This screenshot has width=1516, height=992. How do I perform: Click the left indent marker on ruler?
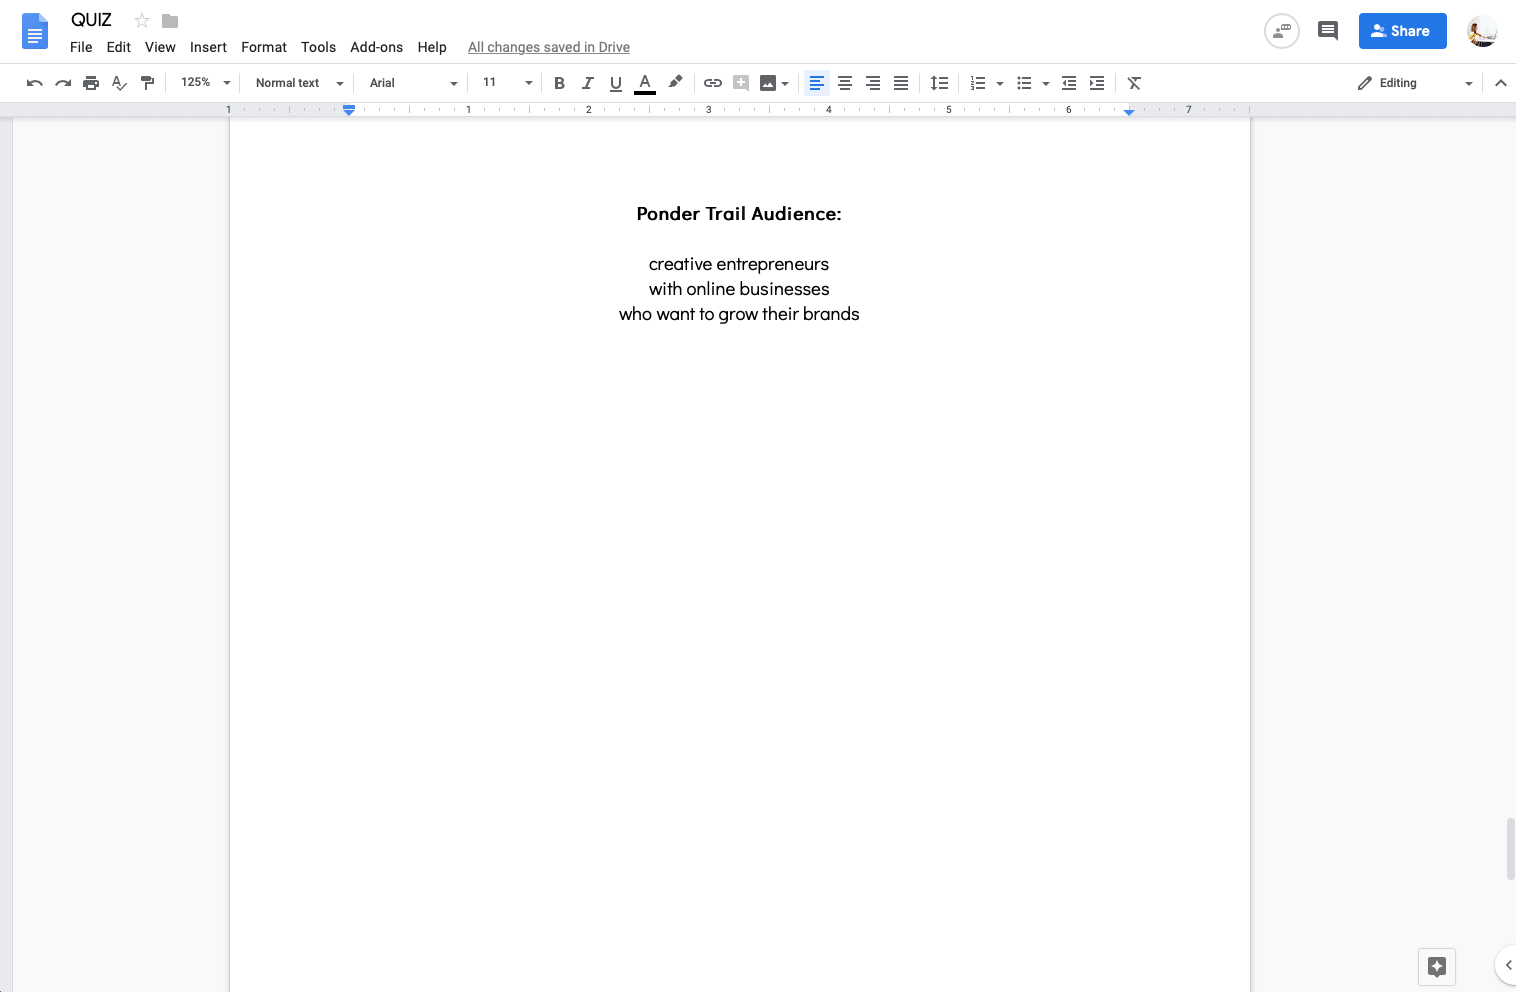pyautogui.click(x=349, y=110)
